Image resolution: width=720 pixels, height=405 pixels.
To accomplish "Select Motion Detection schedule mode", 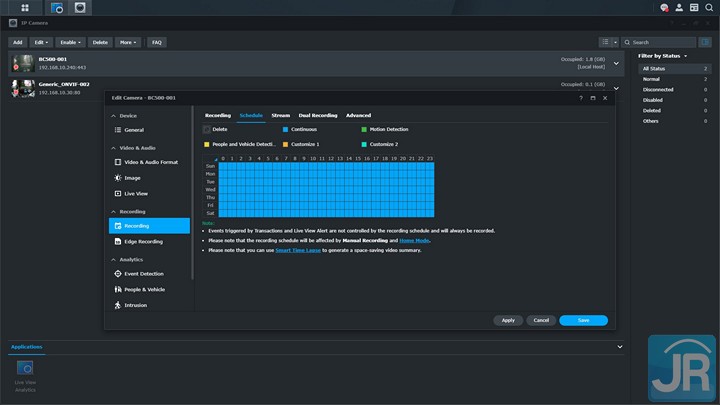I will click(x=364, y=129).
